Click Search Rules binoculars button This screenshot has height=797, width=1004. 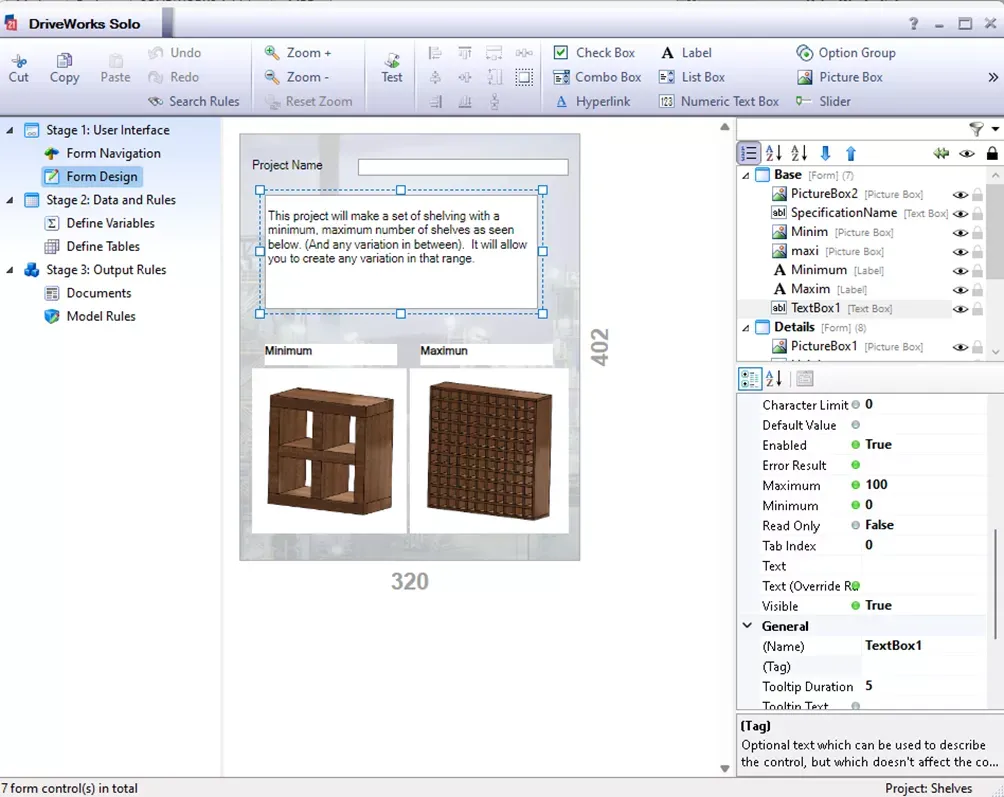pyautogui.click(x=193, y=101)
